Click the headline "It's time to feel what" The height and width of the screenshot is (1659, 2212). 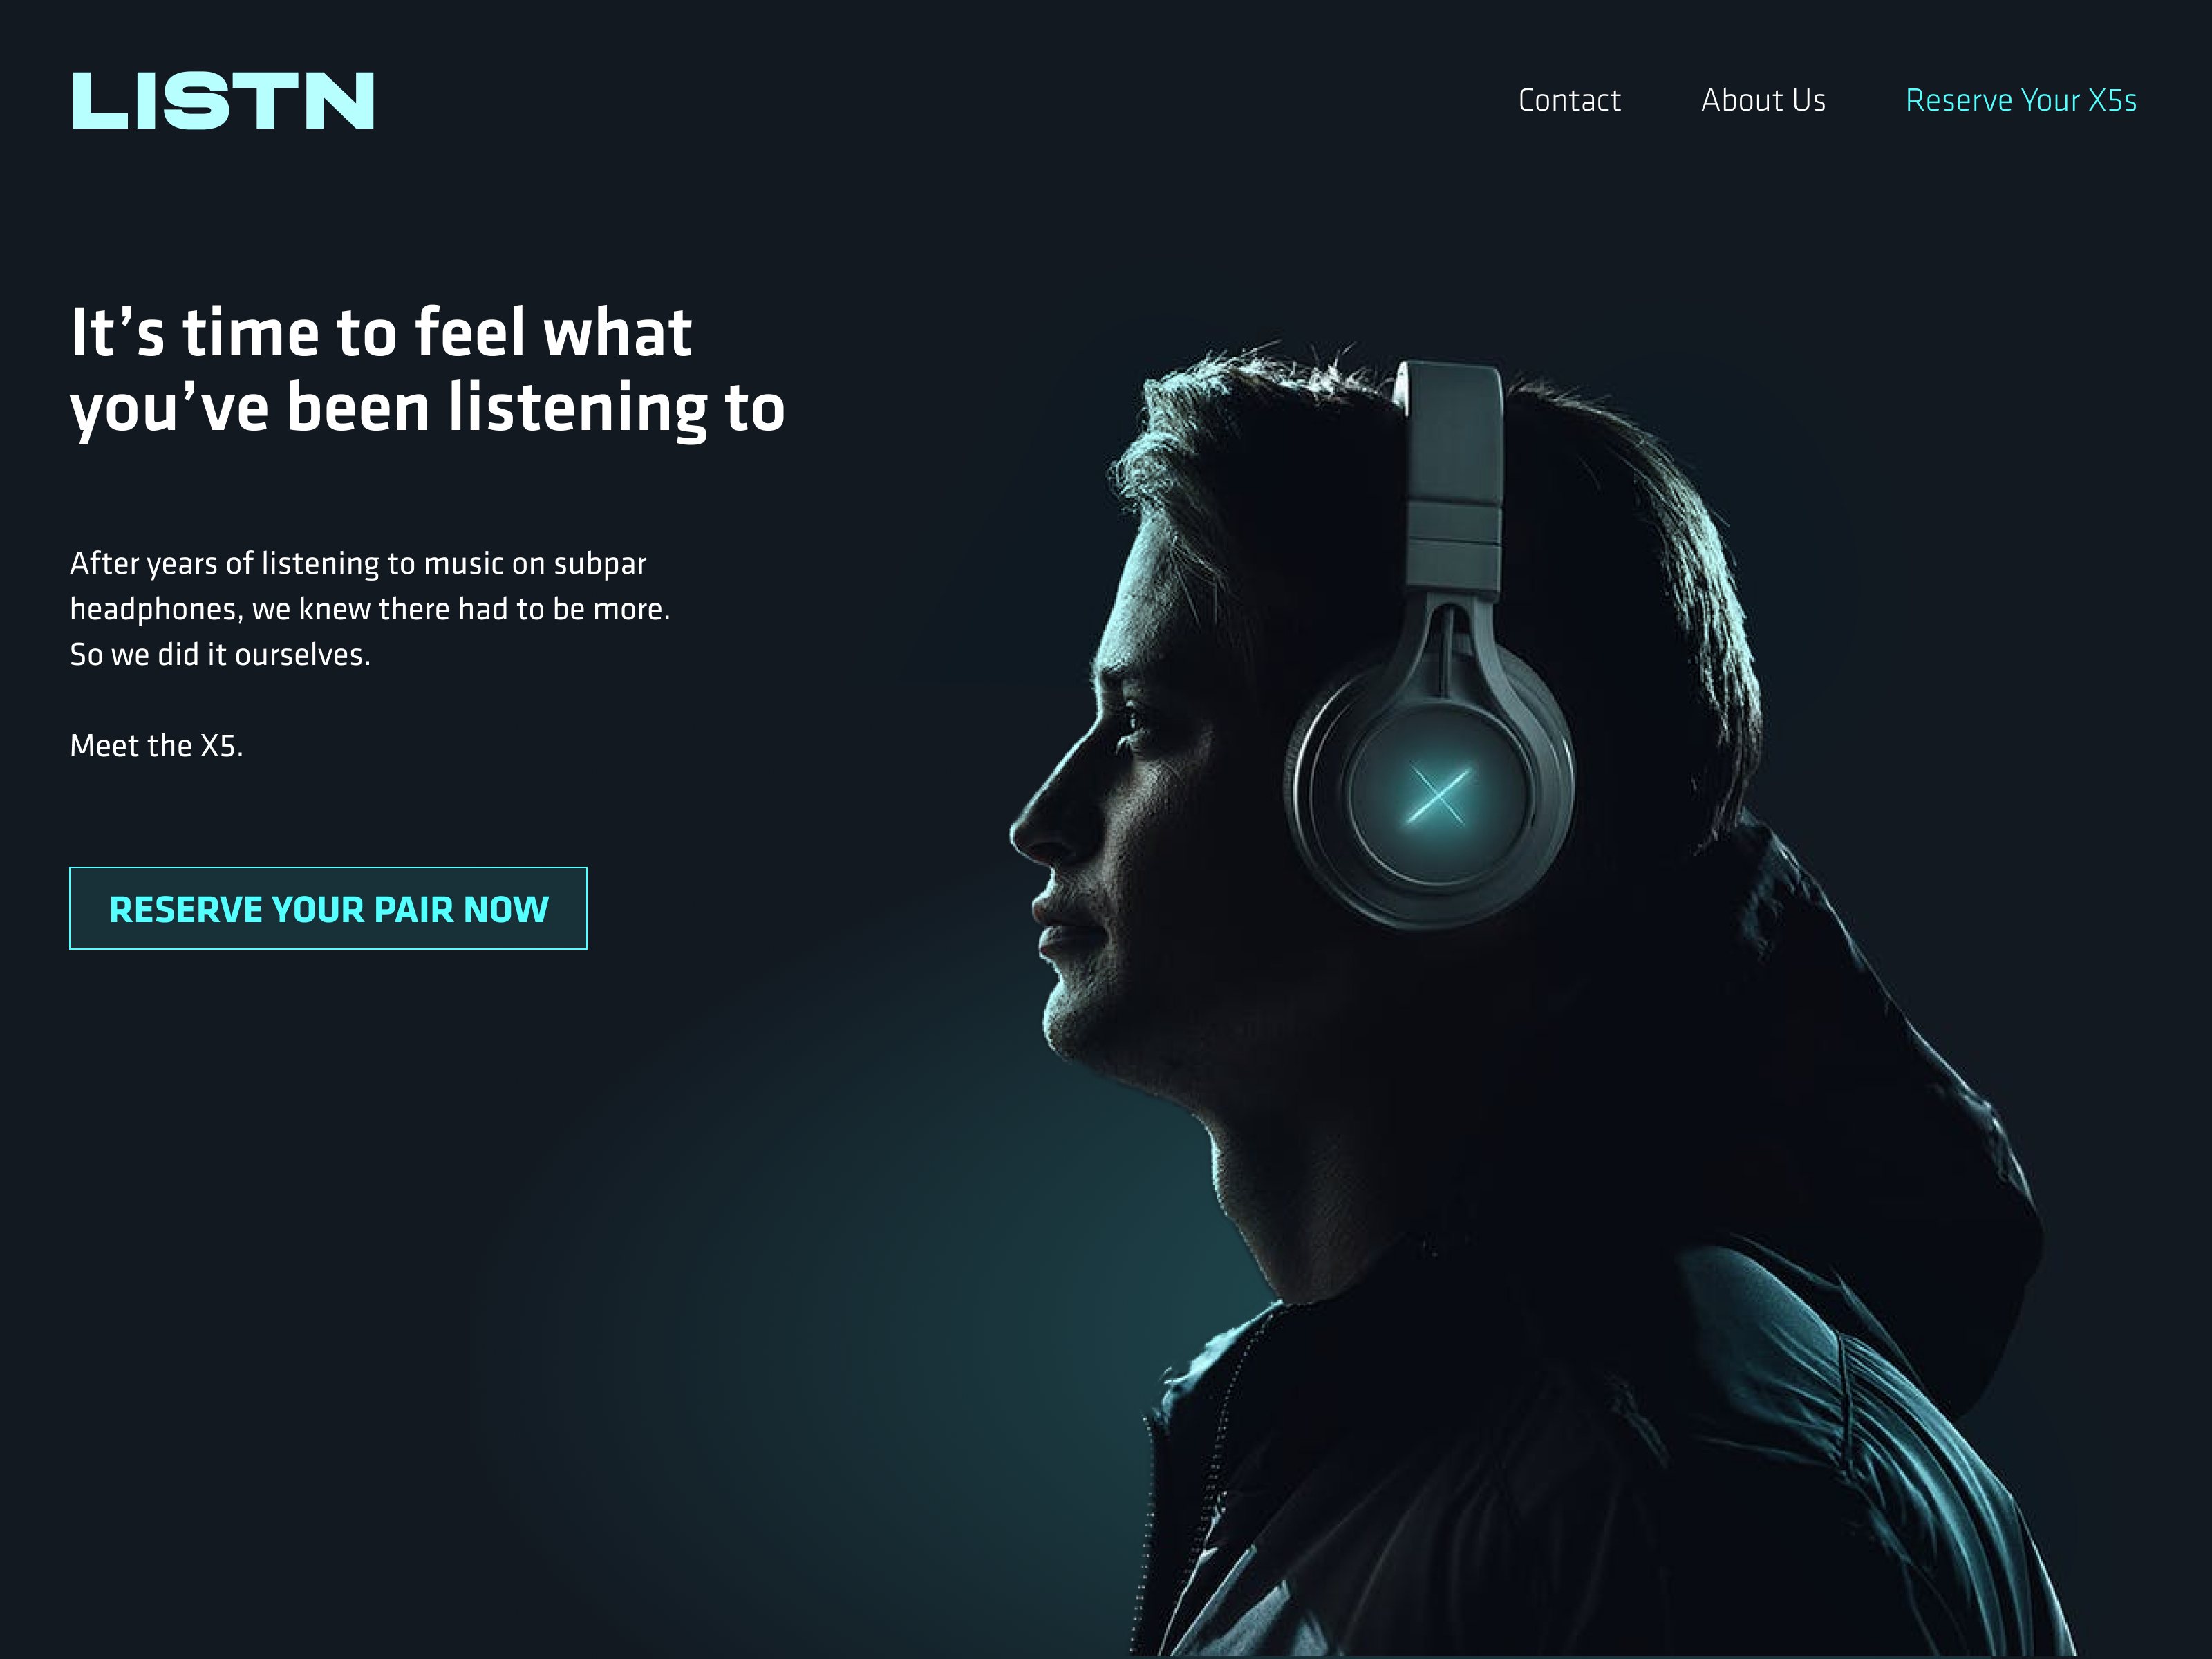click(x=381, y=332)
